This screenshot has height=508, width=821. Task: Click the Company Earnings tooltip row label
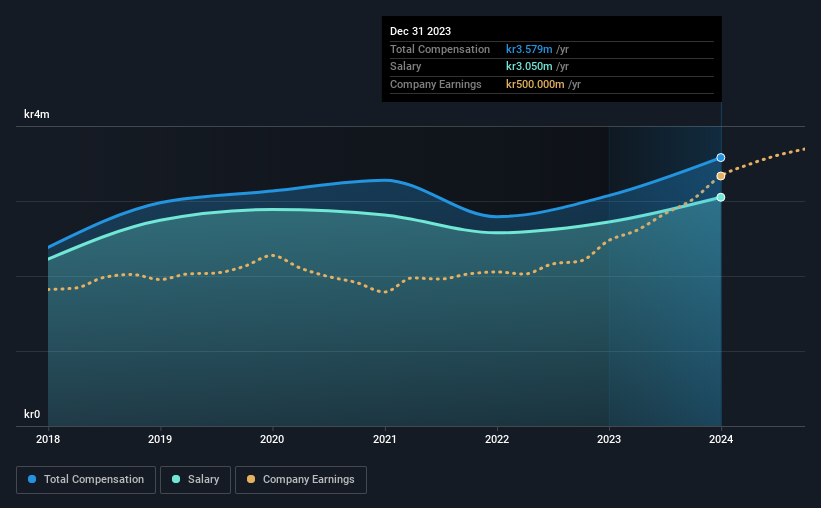(436, 84)
